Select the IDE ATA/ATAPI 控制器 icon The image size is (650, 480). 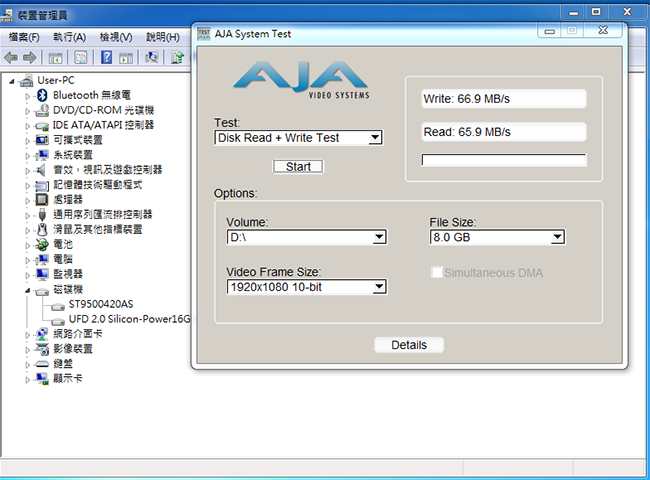(42, 126)
